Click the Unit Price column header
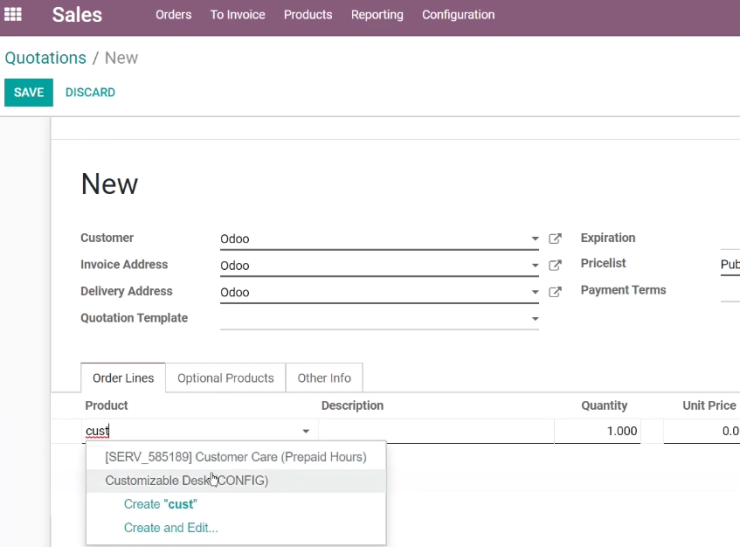The height and width of the screenshot is (547, 740). click(x=709, y=405)
